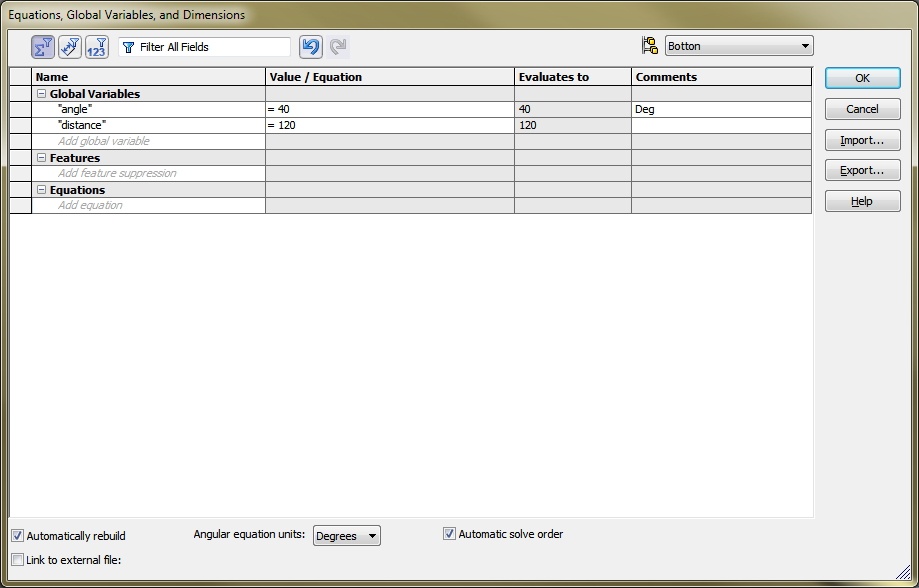919x588 pixels.
Task: Click the Filter All Fields box
Action: 204,47
